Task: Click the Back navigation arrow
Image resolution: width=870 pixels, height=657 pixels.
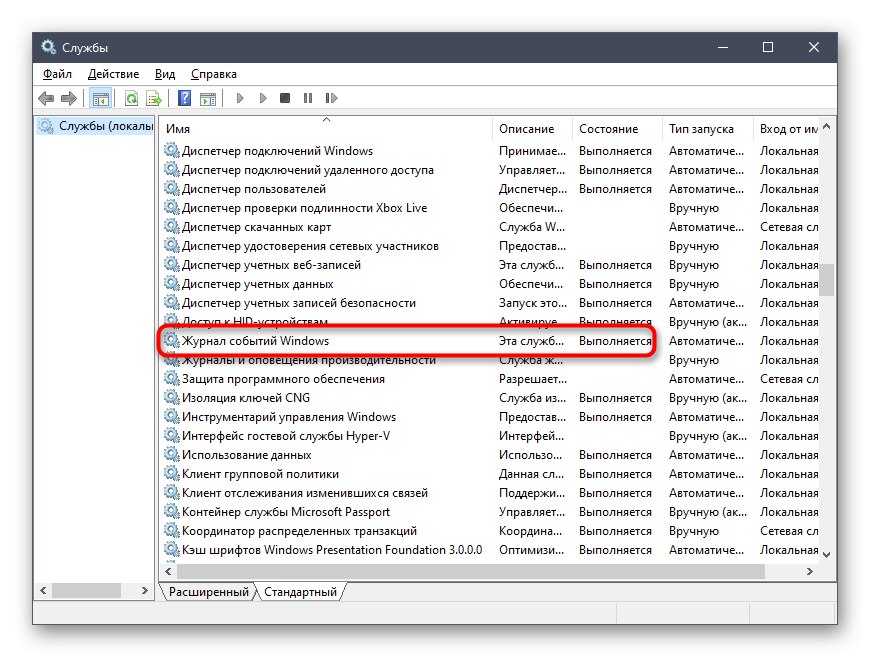Action: click(x=46, y=98)
